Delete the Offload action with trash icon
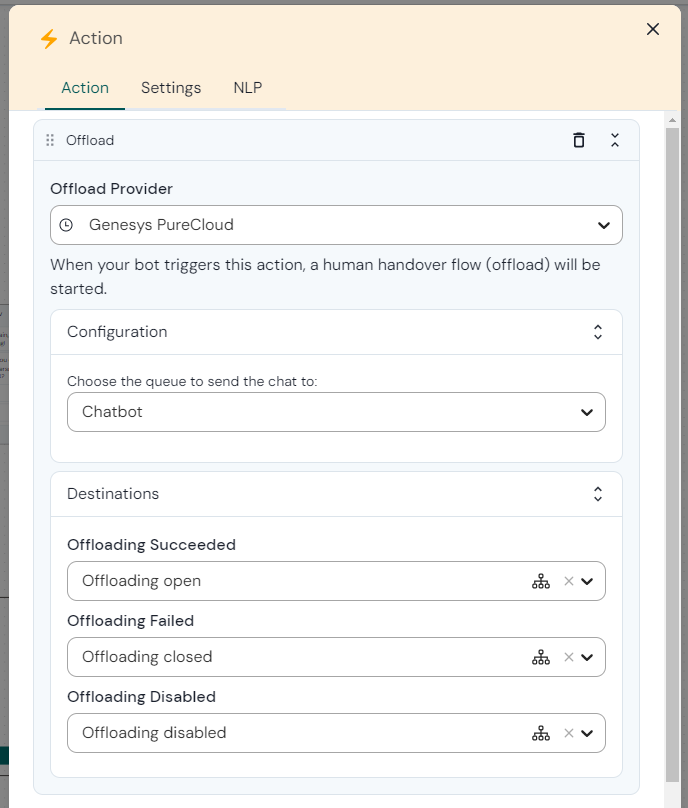This screenshot has width=688, height=808. click(x=578, y=140)
